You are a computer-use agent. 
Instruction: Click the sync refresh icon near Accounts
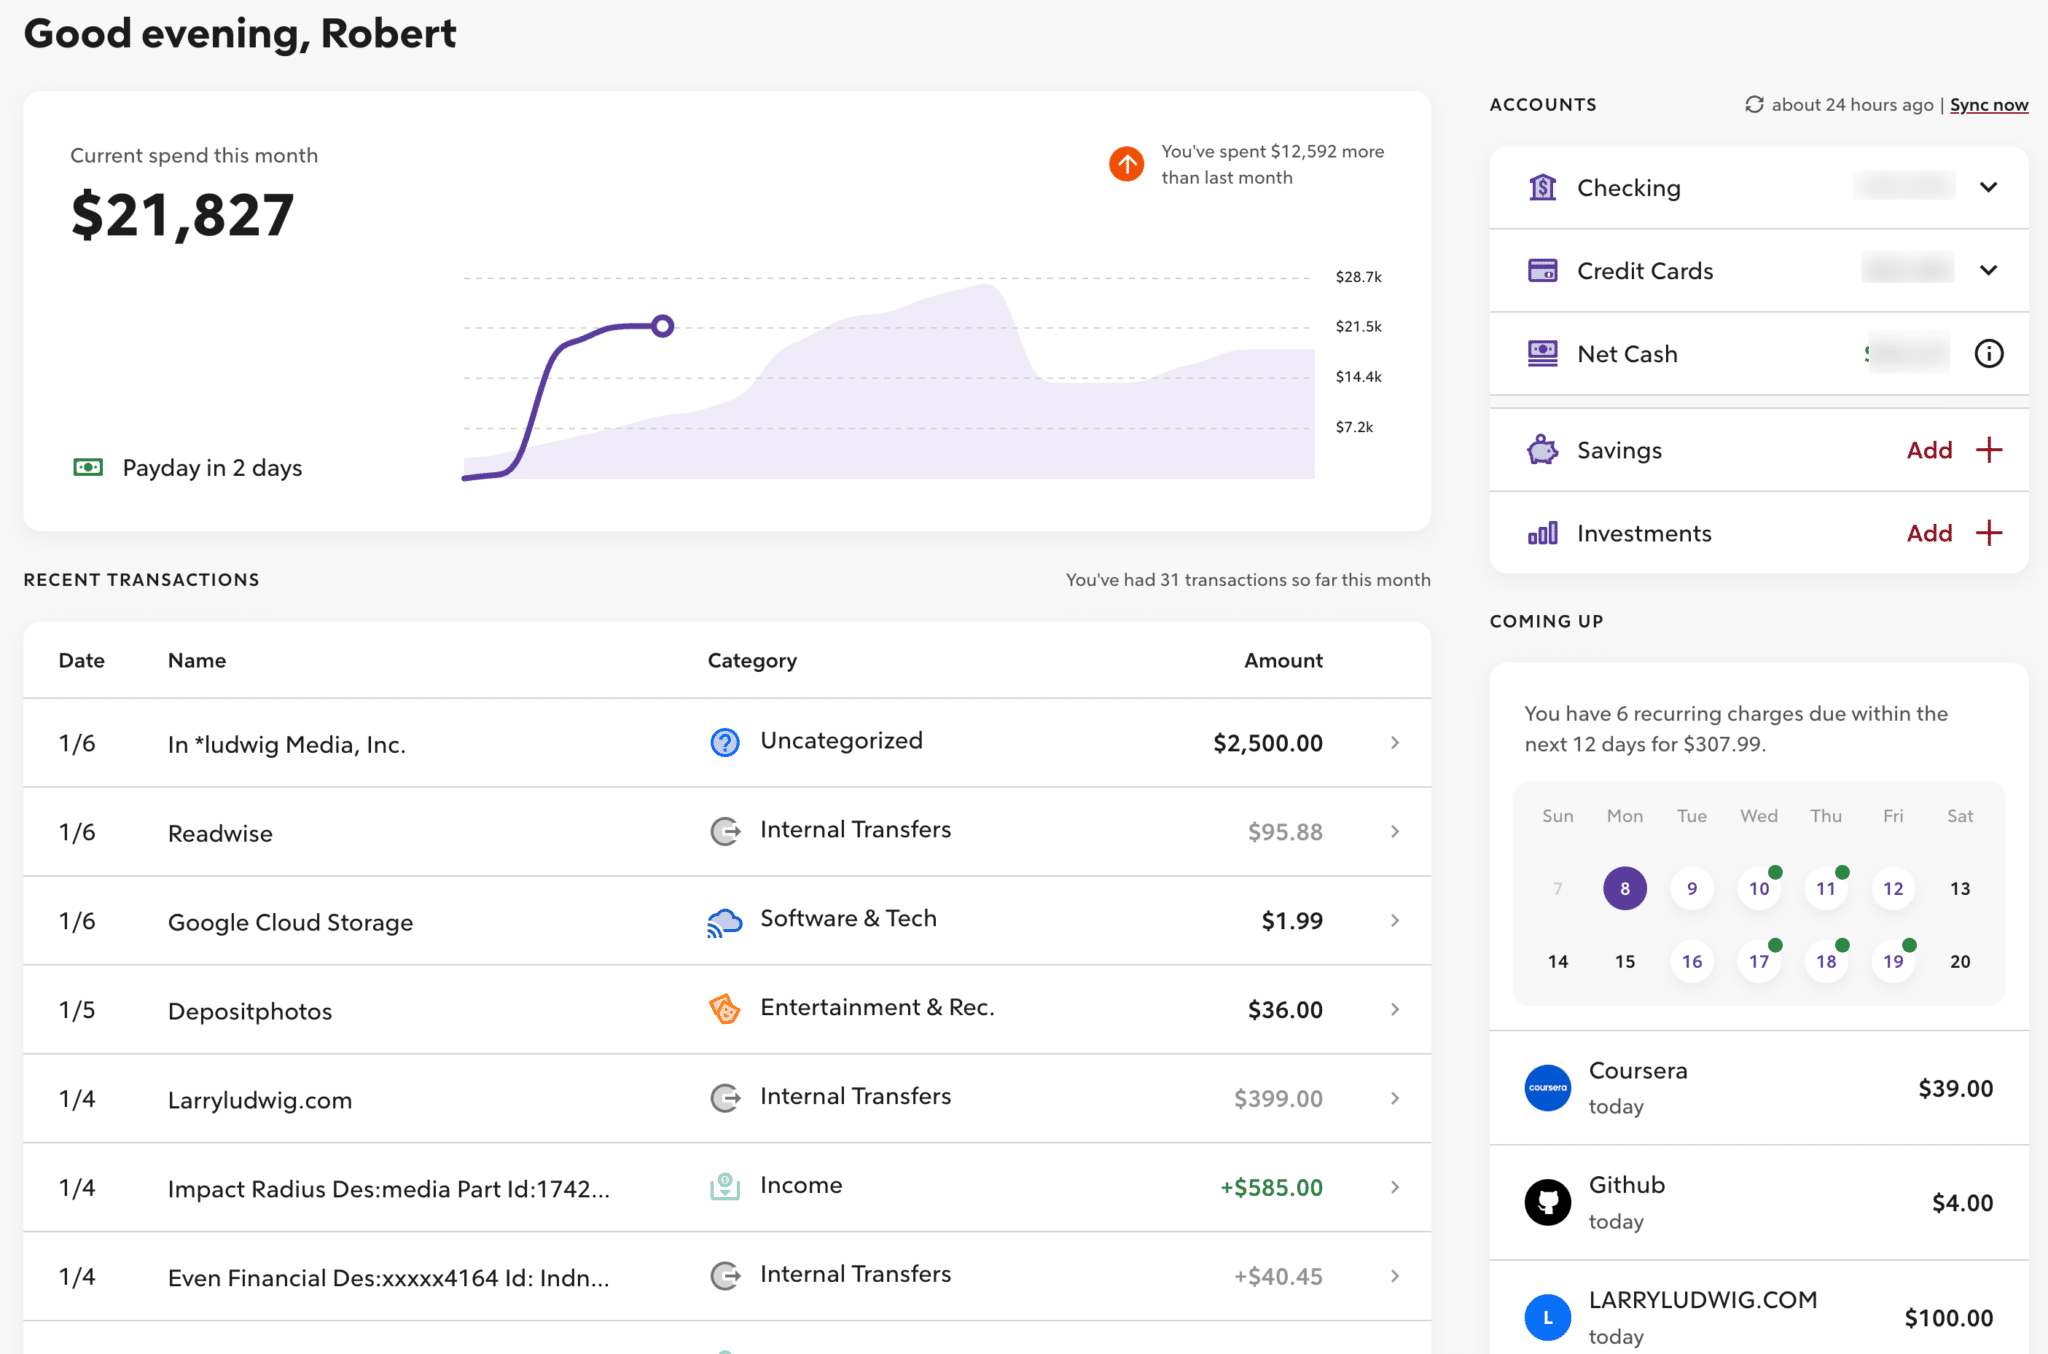[1755, 104]
